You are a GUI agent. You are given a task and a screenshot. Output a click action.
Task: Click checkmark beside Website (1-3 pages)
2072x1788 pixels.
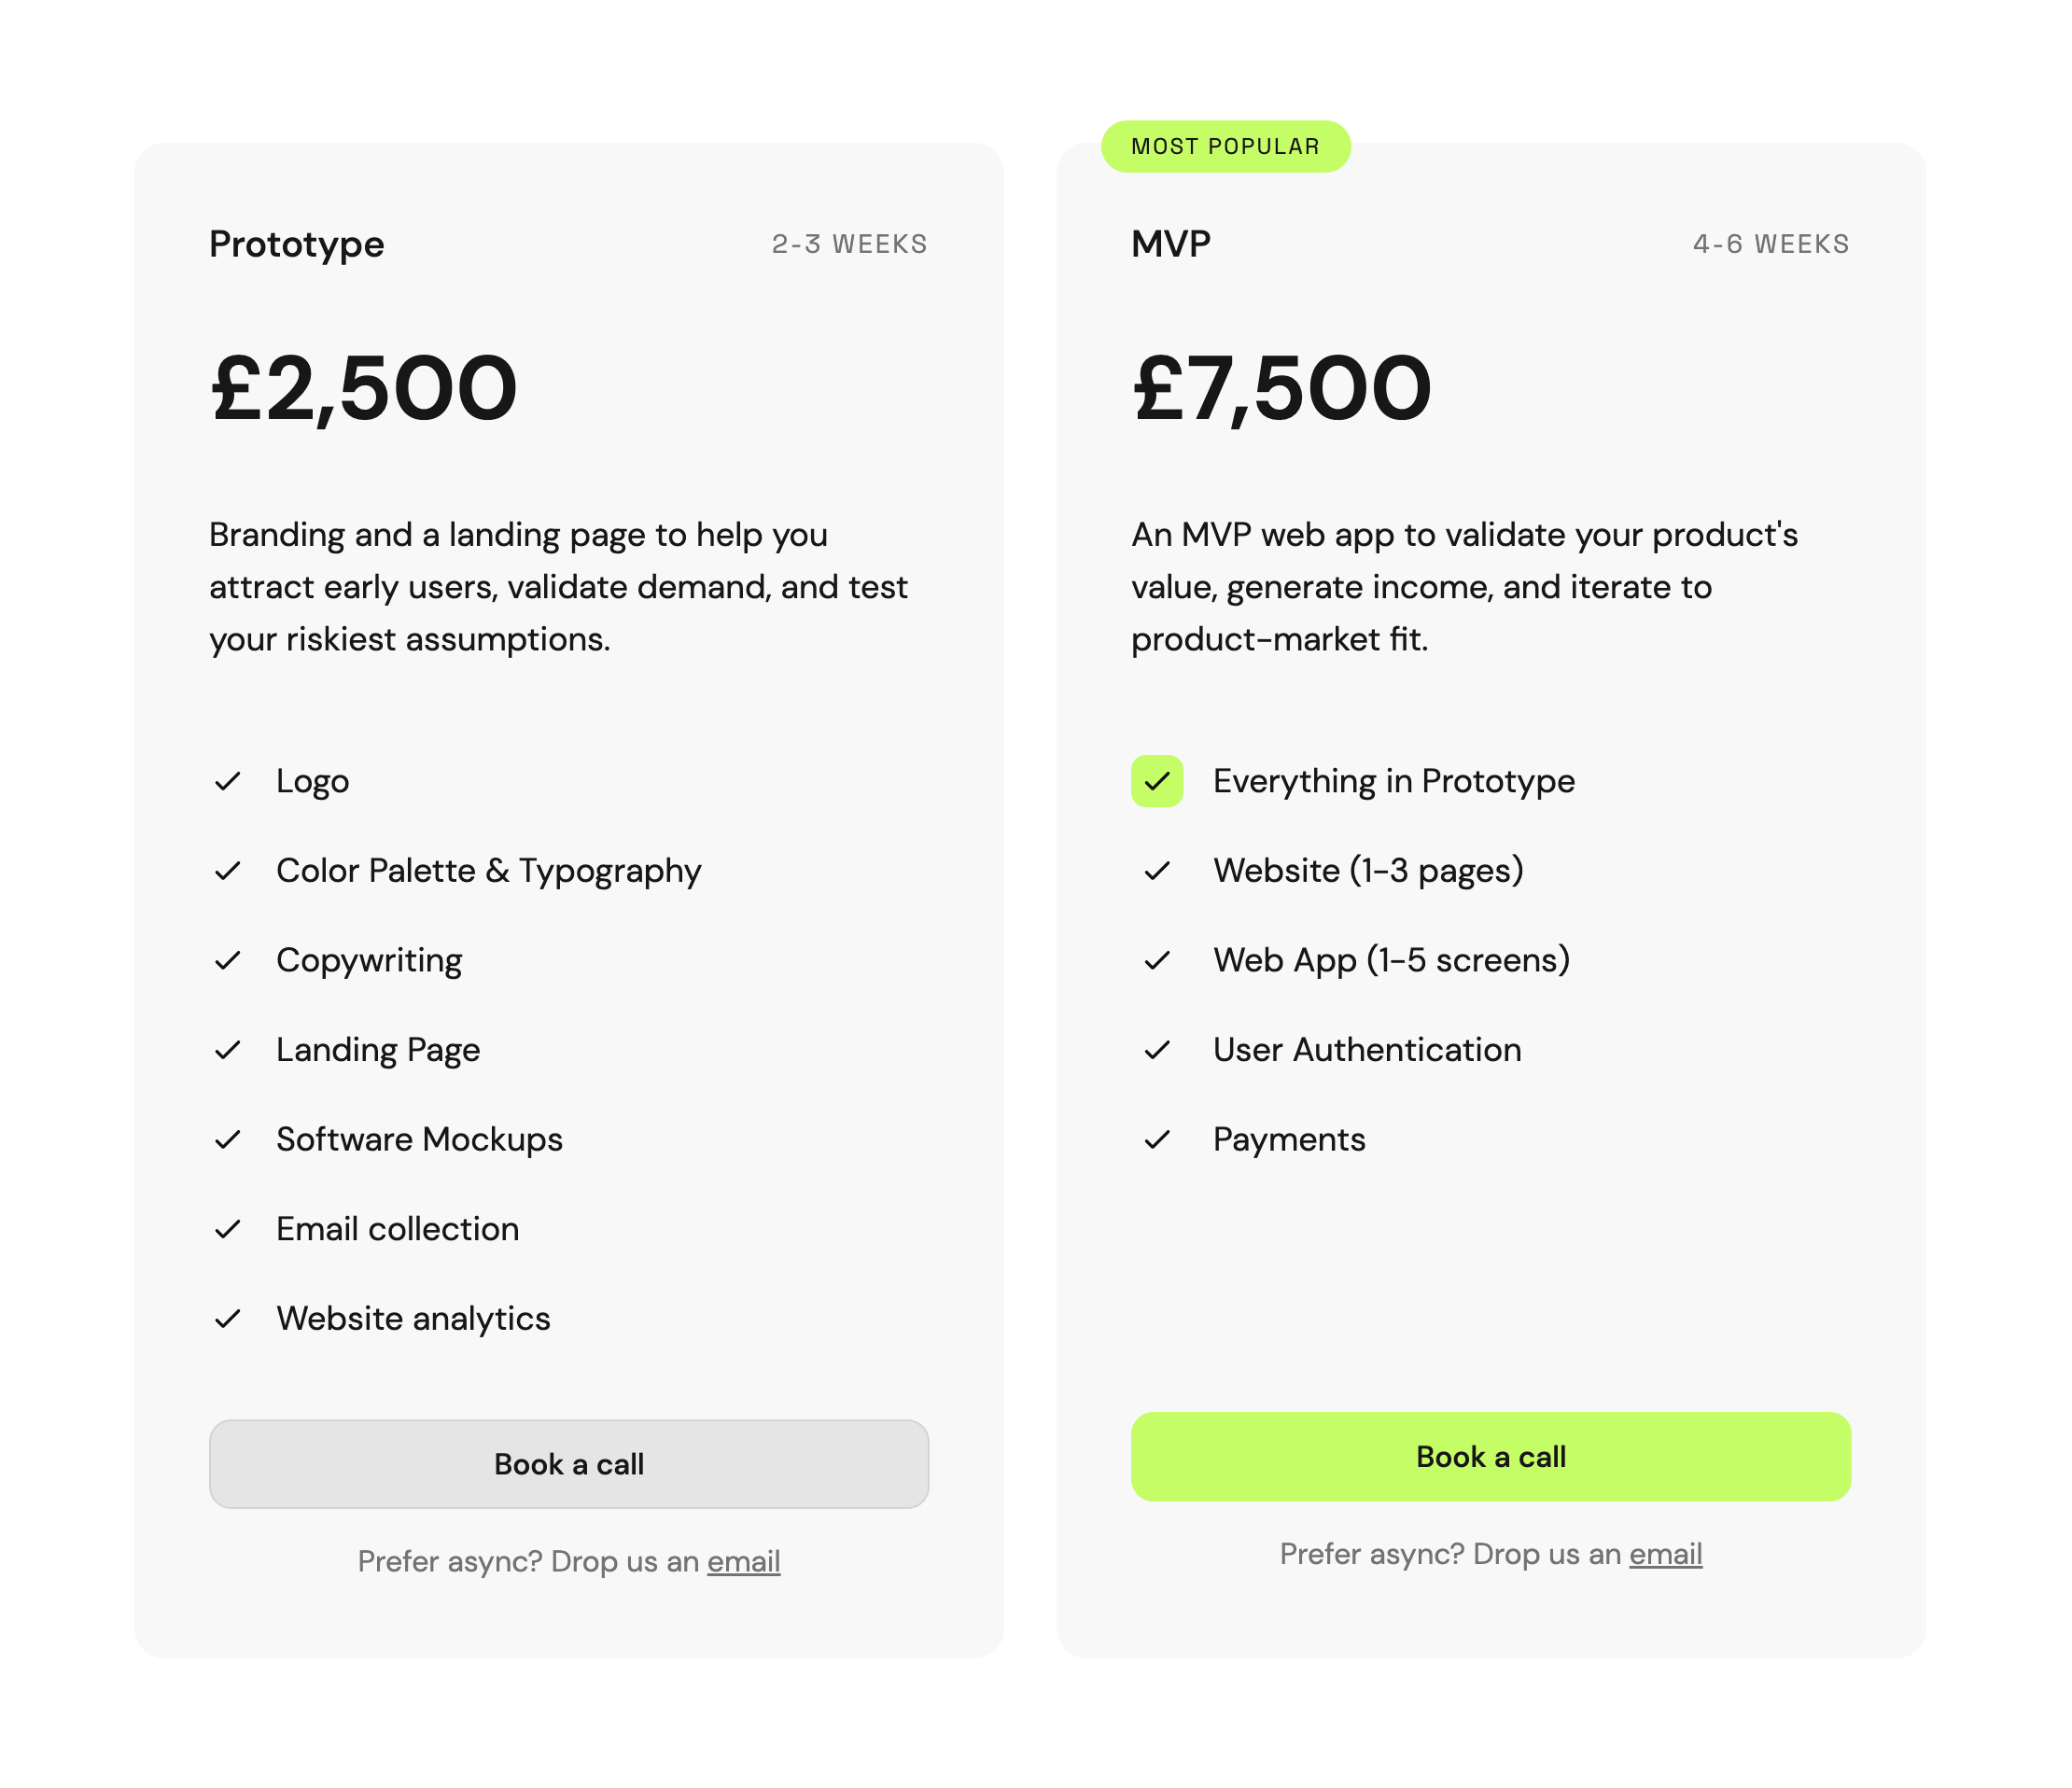pos(1157,871)
